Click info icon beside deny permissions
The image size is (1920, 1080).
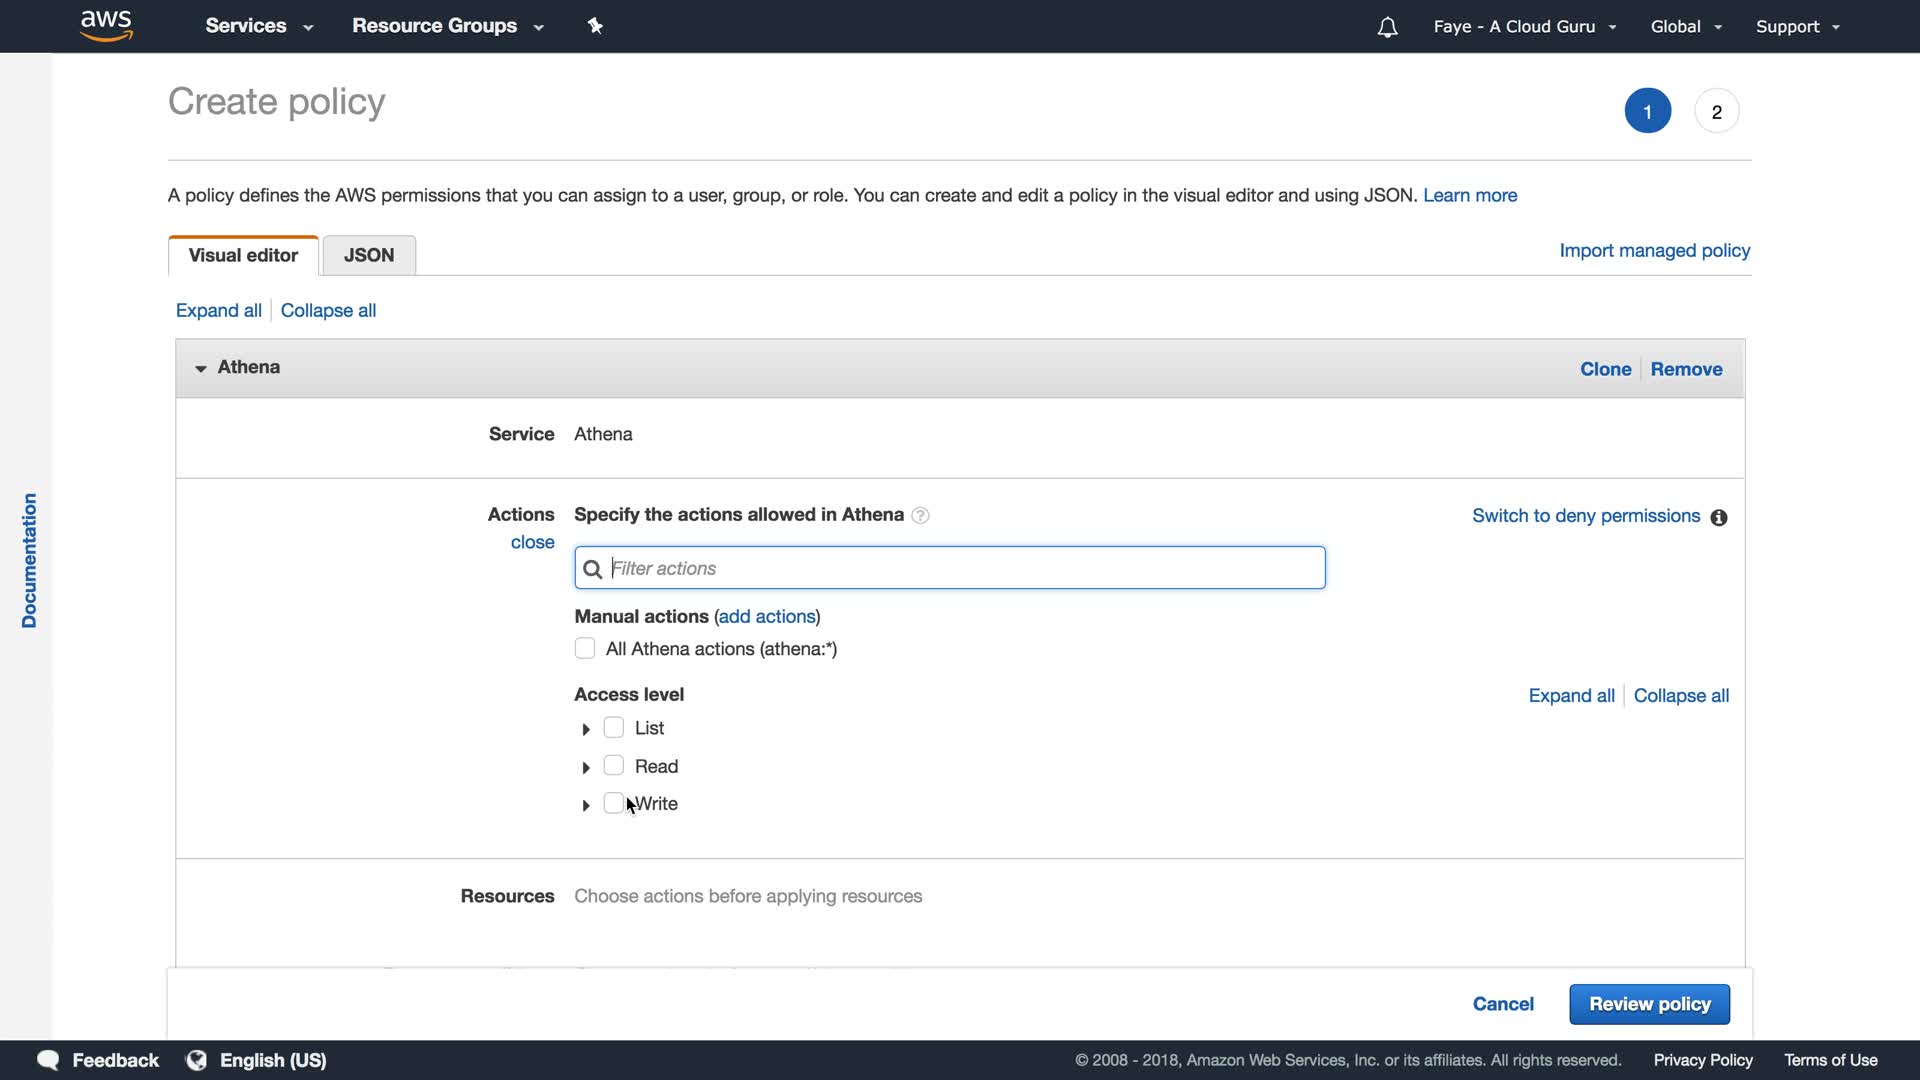coord(1718,517)
